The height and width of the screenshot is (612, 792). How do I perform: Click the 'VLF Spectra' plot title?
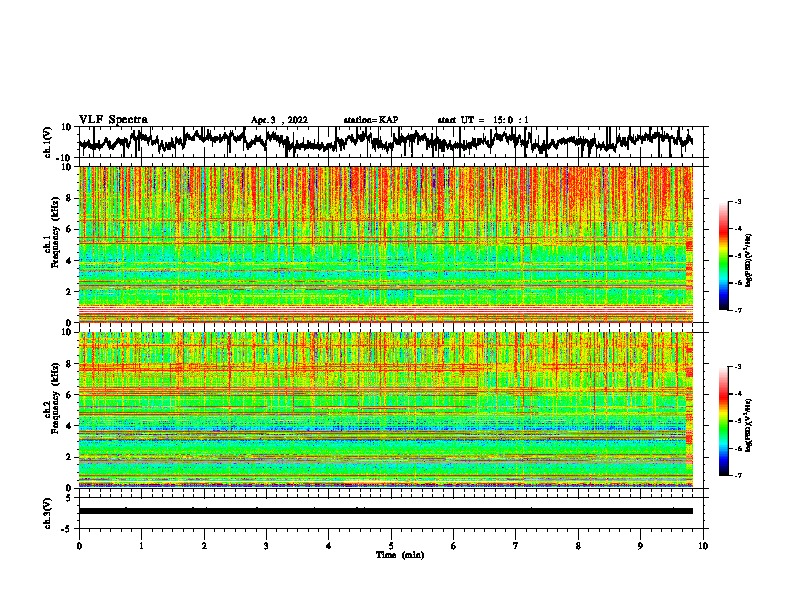click(113, 120)
